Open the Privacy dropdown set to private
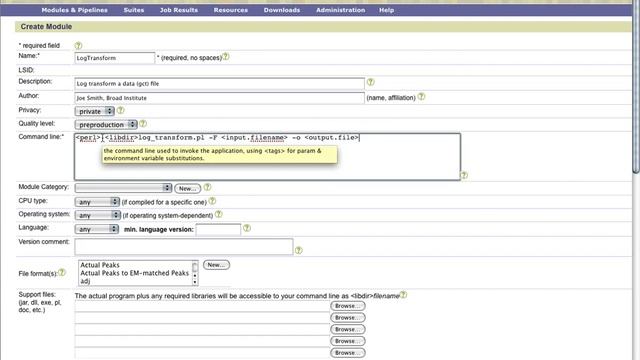Viewport: 640px width, 360px height. click(x=95, y=111)
